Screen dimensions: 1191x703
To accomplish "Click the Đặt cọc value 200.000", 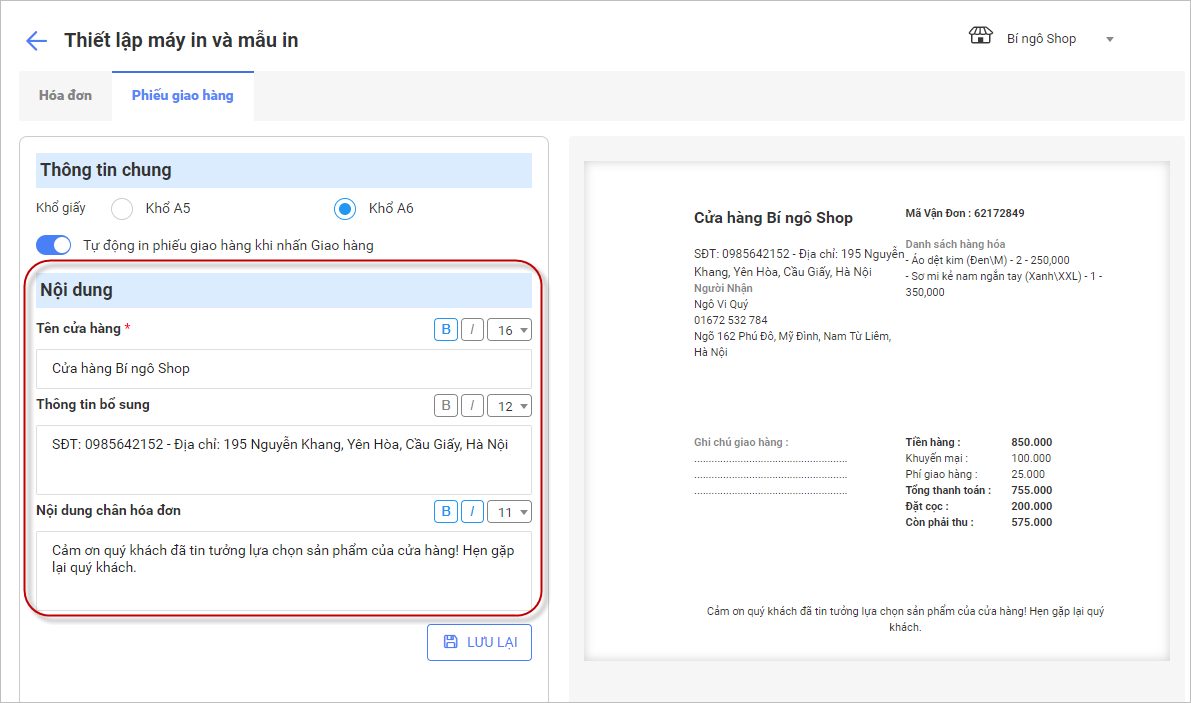I will point(1031,506).
